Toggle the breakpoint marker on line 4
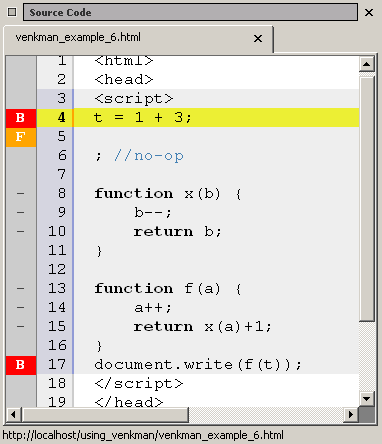The image size is (382, 444). coord(21,118)
